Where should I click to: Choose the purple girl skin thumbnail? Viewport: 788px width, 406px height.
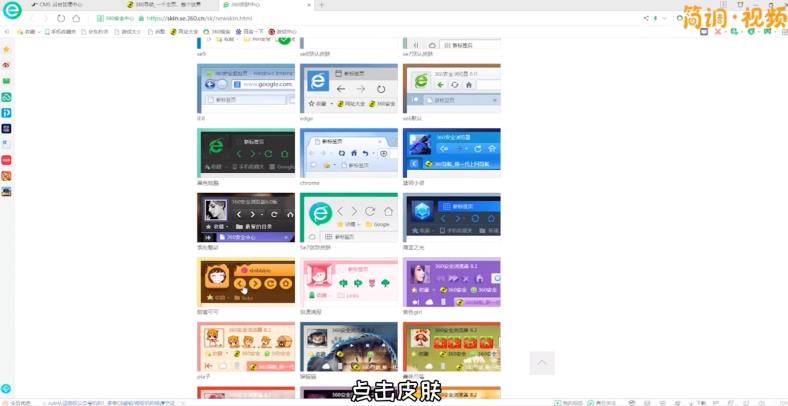coord(451,282)
